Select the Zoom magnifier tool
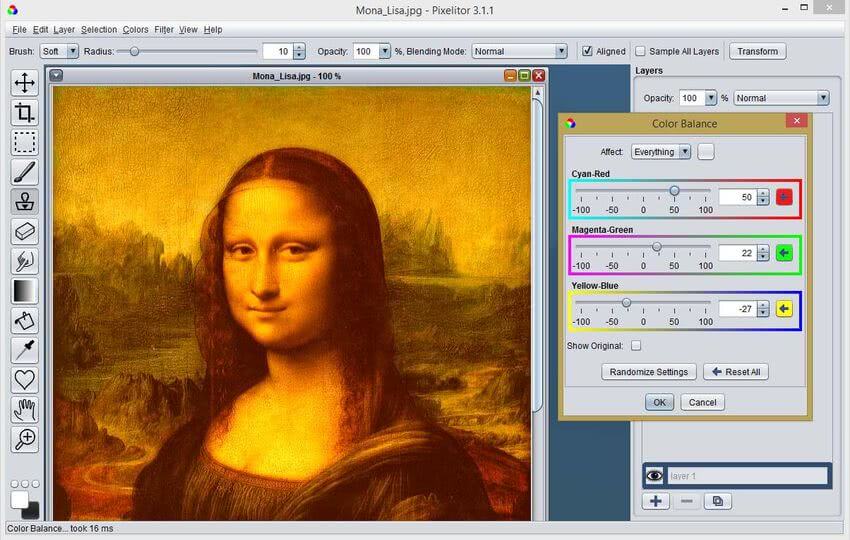 (24, 439)
